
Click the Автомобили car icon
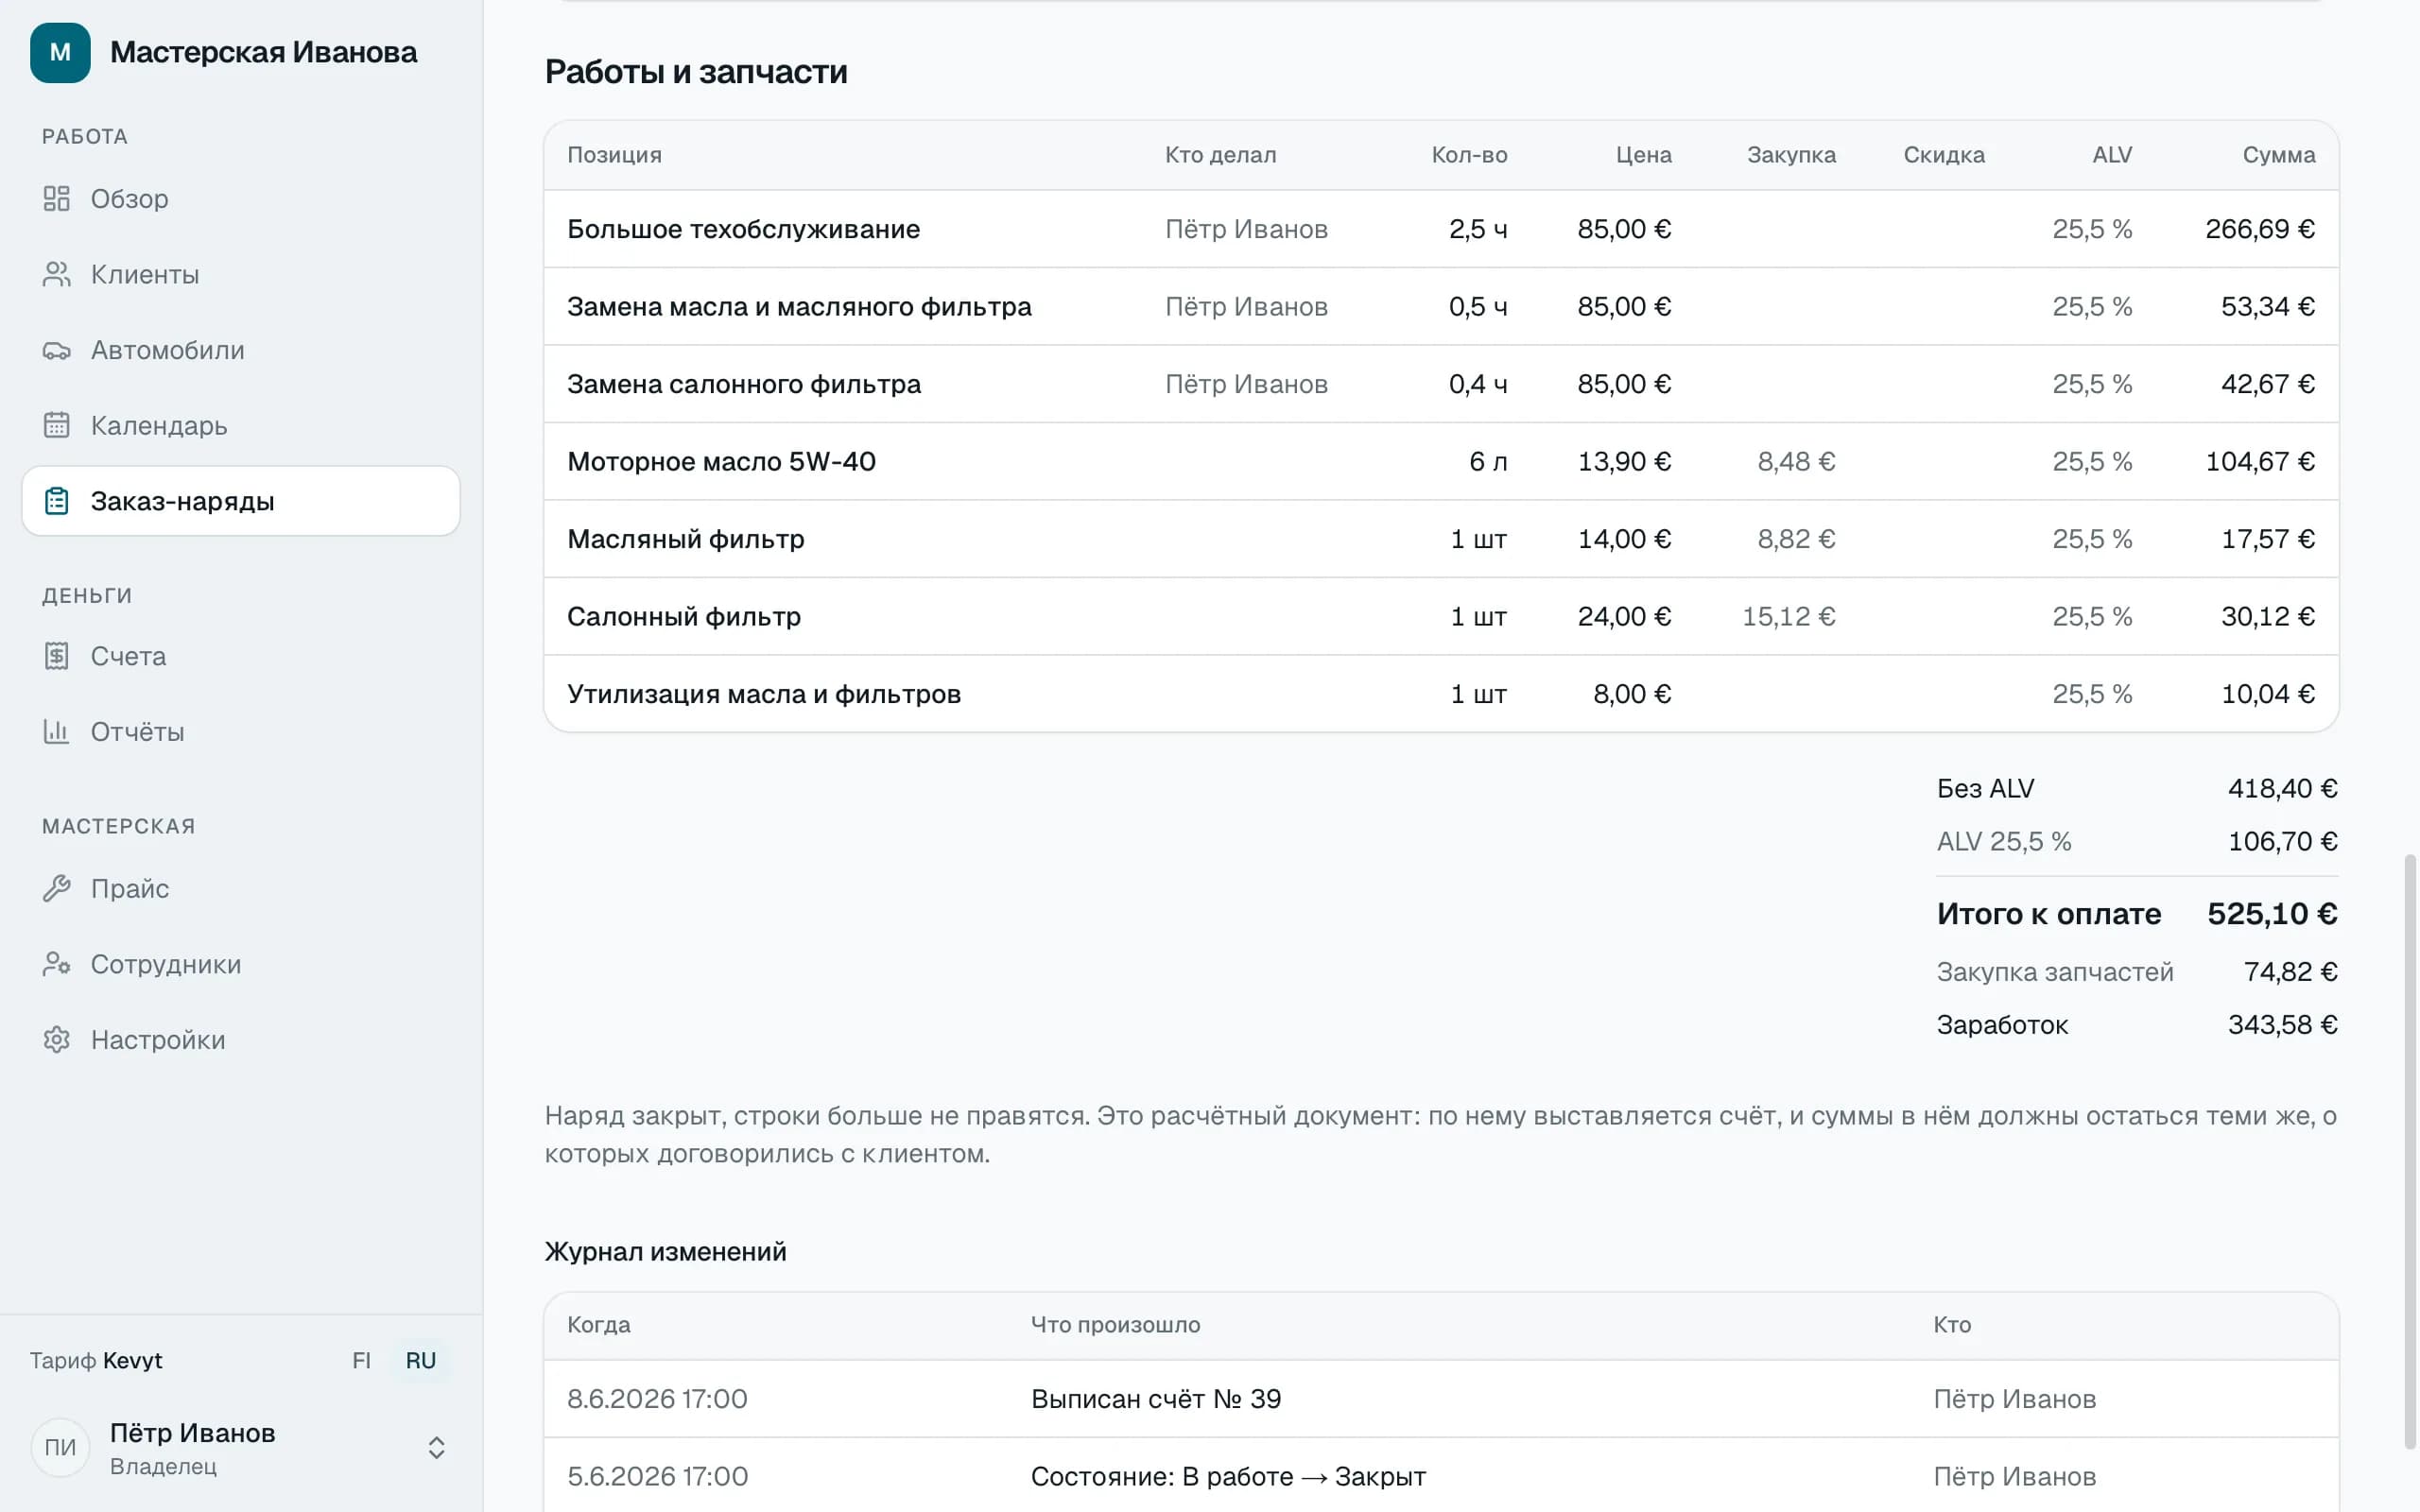57,350
